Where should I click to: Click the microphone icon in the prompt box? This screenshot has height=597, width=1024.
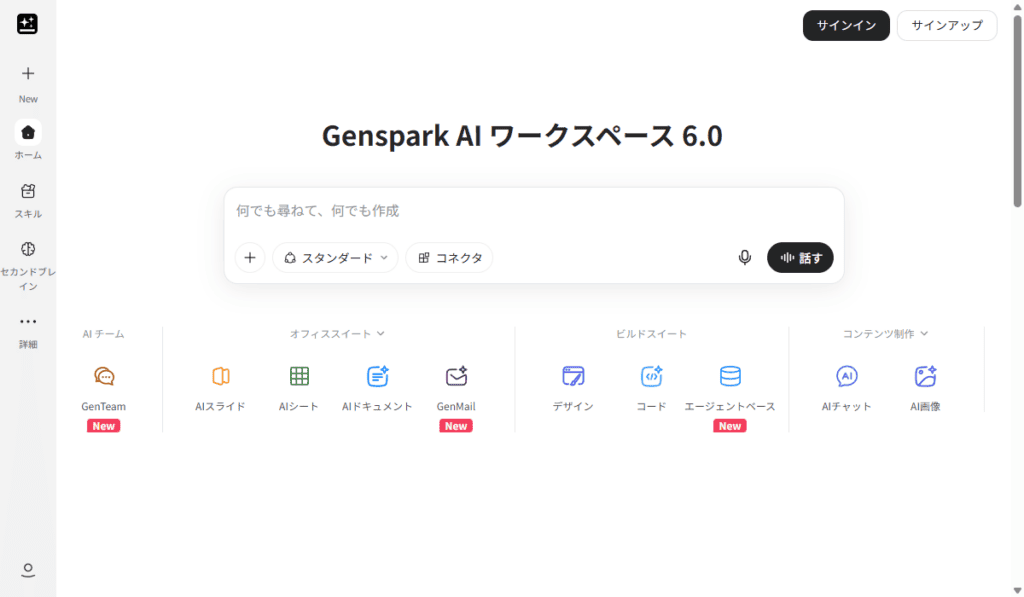click(744, 257)
